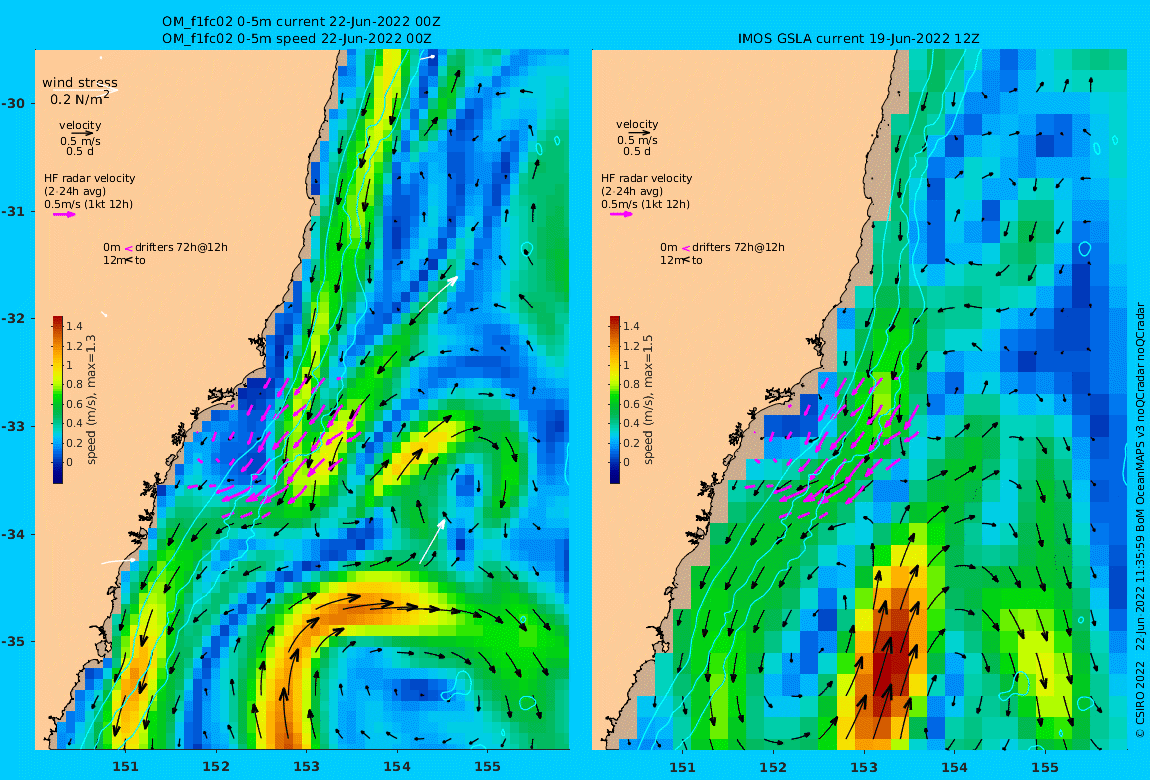Click '0.5 d' text in the IMOS GSLA legend
The width and height of the screenshot is (1150, 780).
tap(637, 151)
